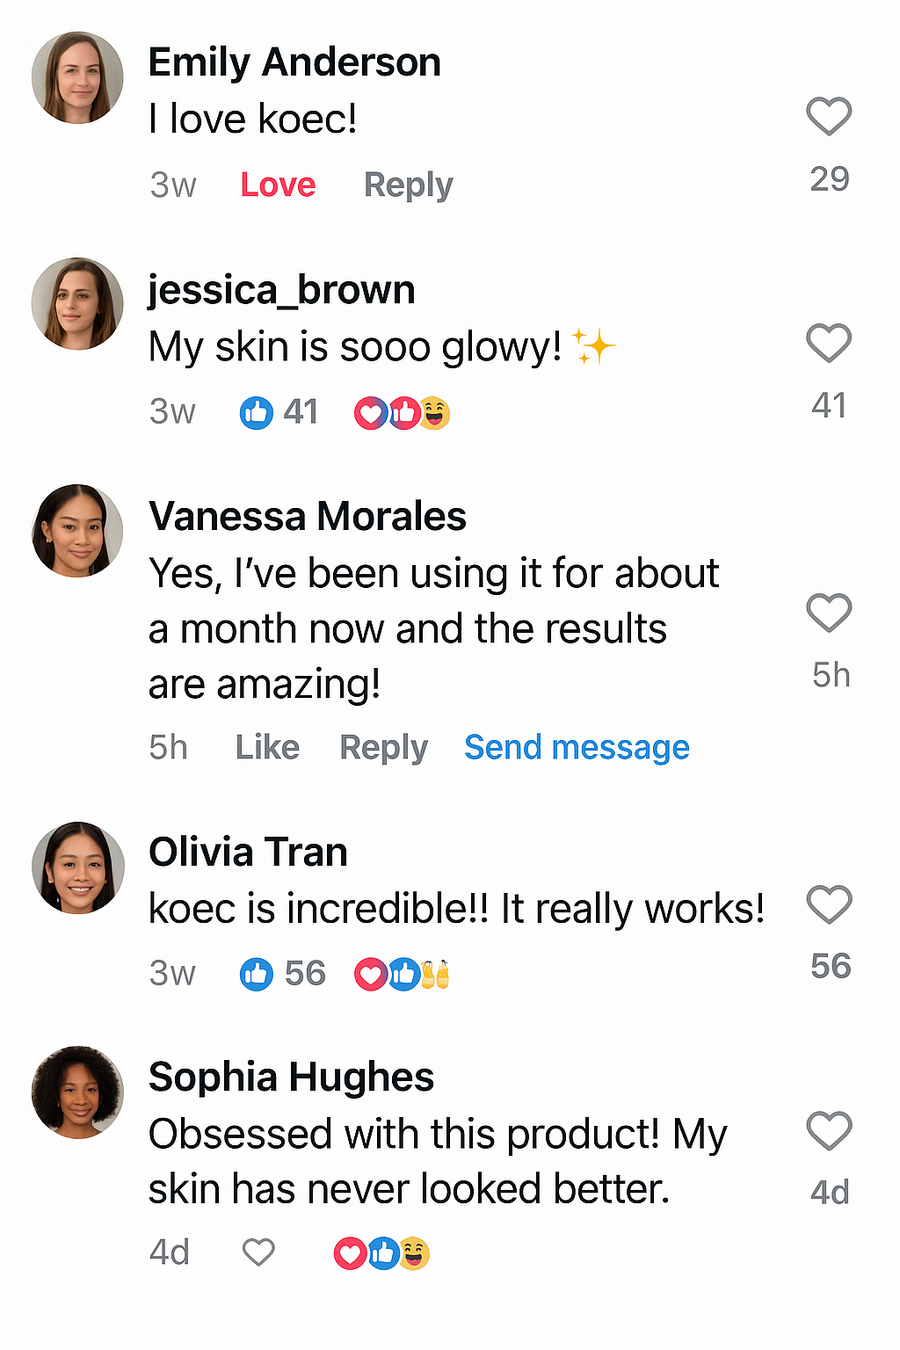The height and width of the screenshot is (1350, 900).
Task: Tap the heart beside jessica_brown's comment
Action: coord(828,344)
